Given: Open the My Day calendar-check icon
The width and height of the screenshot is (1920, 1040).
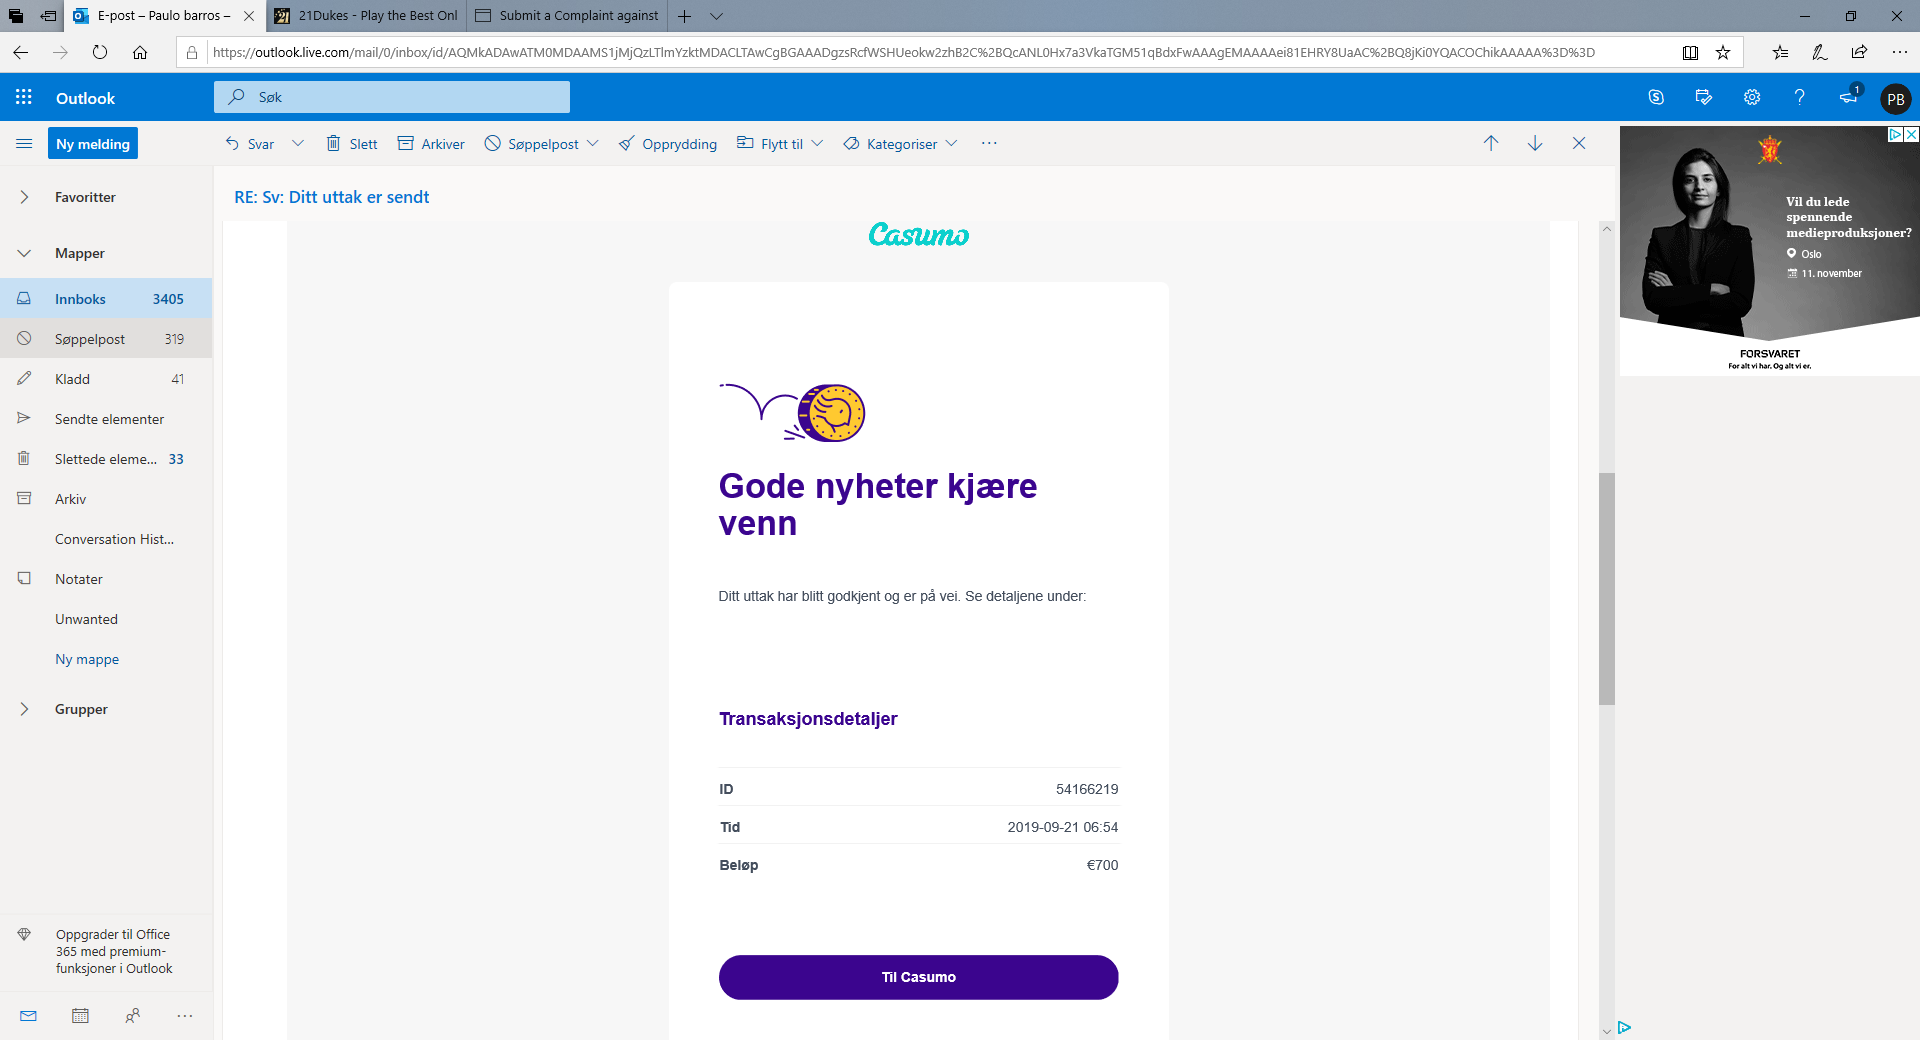Looking at the screenshot, I should tap(1704, 97).
